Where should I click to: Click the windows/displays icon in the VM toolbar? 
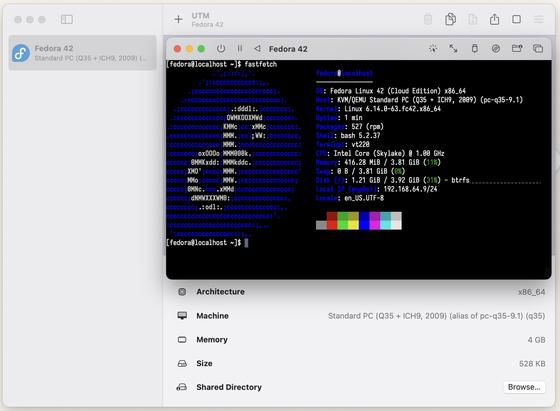tap(538, 48)
